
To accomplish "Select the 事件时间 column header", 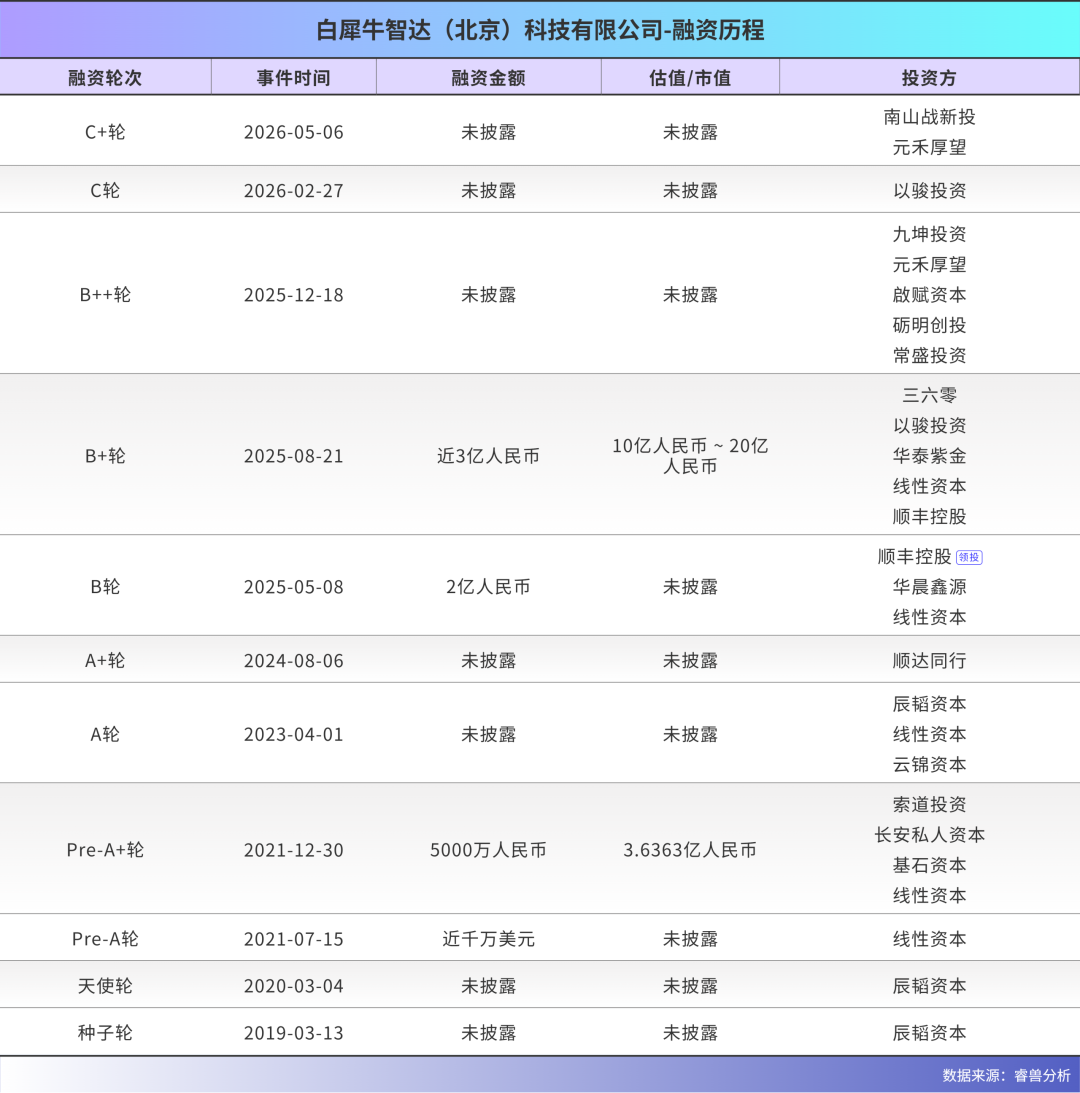I will tap(294, 77).
